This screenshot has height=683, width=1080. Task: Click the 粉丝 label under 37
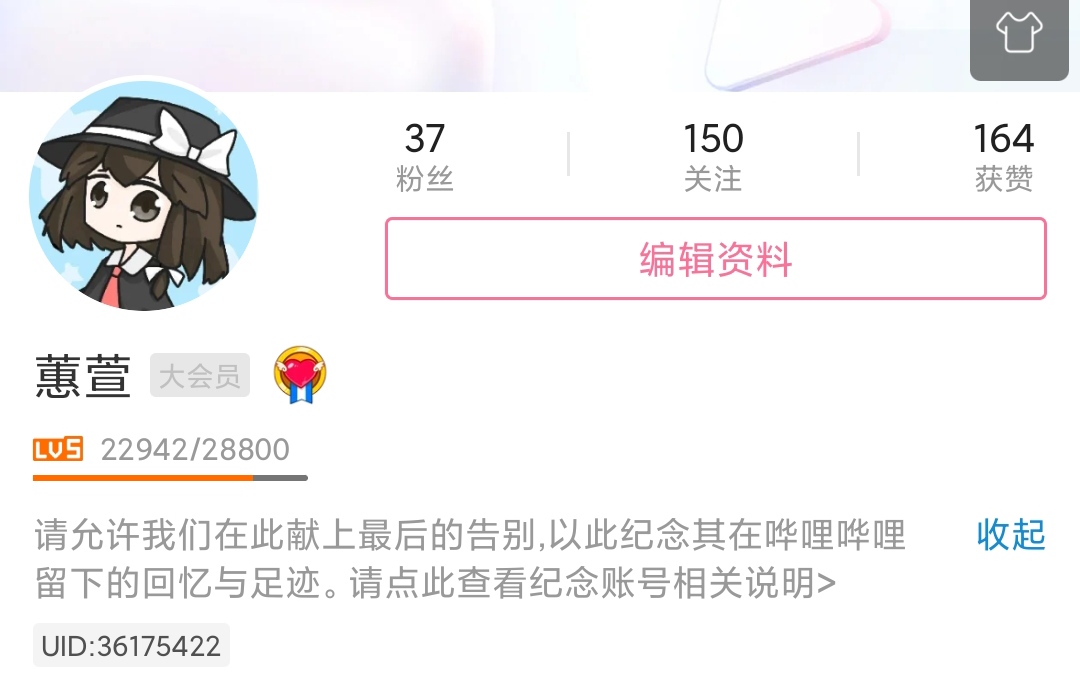(424, 179)
